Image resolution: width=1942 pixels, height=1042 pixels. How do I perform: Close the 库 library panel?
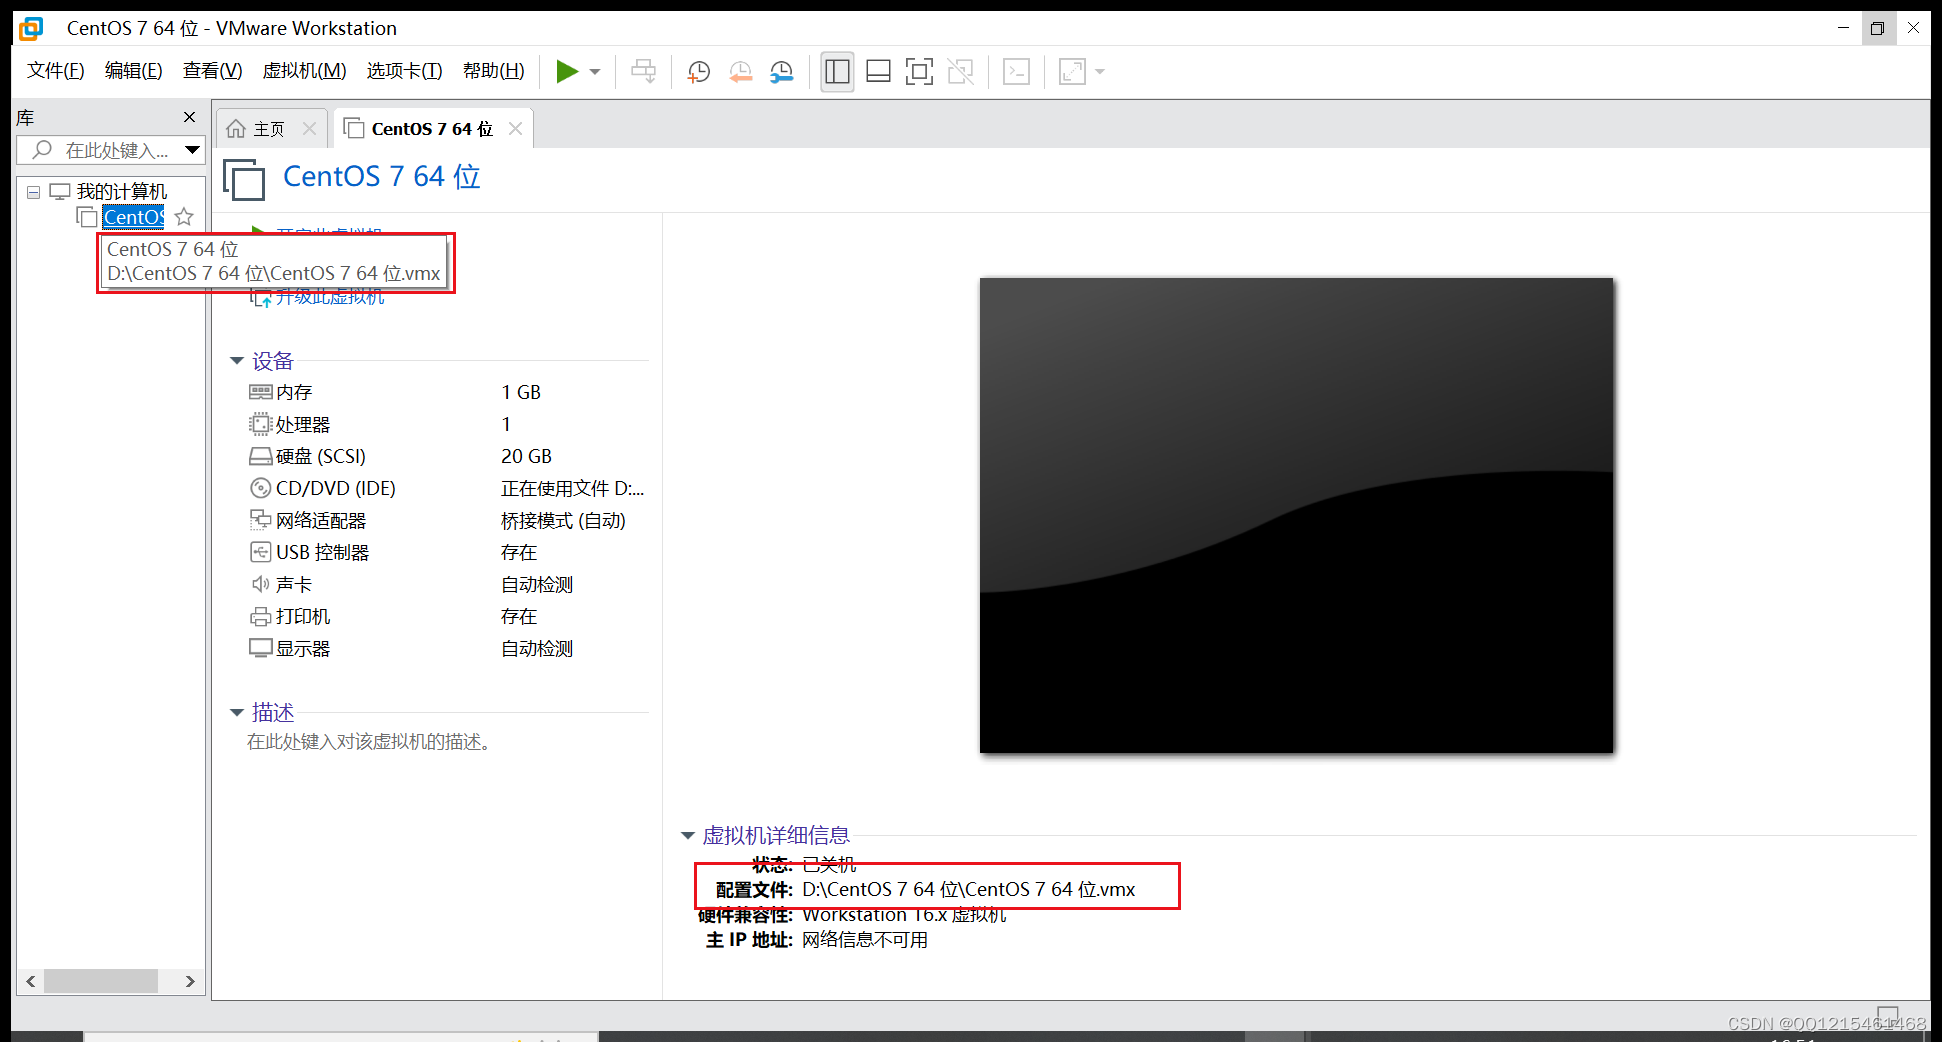click(189, 117)
